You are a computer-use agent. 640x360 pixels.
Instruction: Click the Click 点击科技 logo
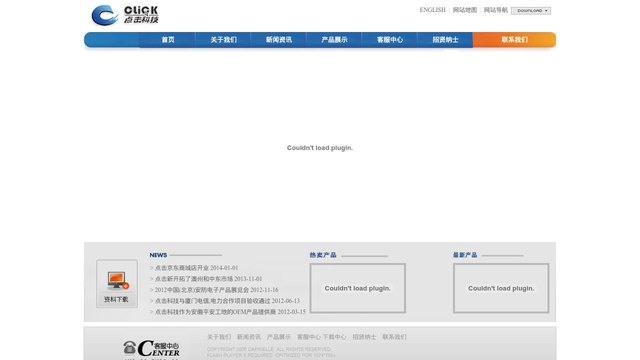125,15
